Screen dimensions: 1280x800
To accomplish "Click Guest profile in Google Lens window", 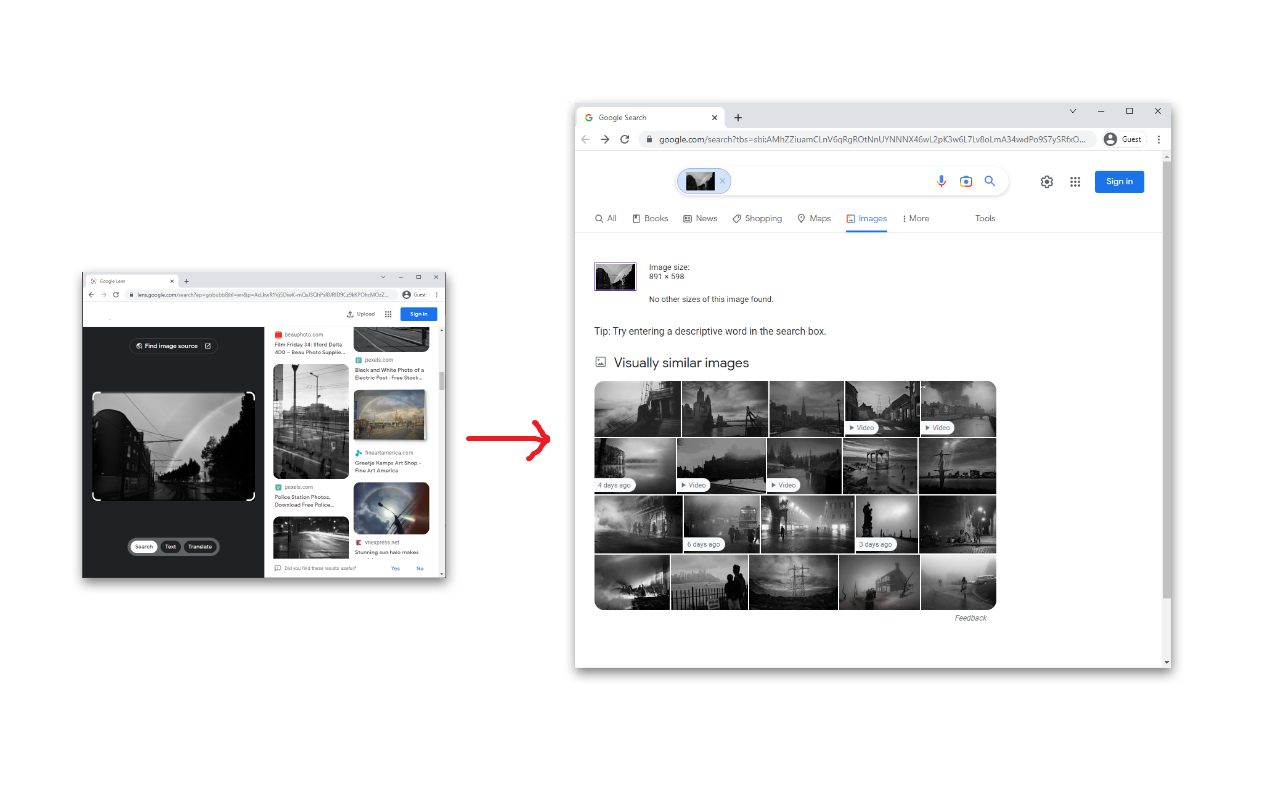I will coord(414,294).
